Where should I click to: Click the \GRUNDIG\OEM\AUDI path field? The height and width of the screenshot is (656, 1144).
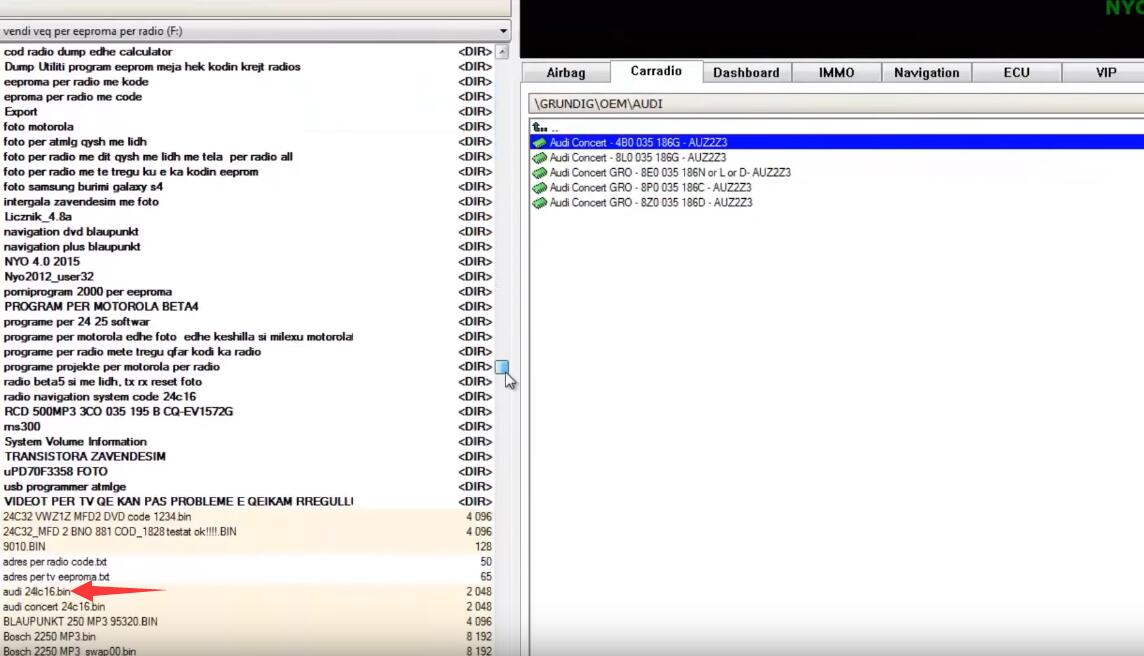click(x=836, y=104)
